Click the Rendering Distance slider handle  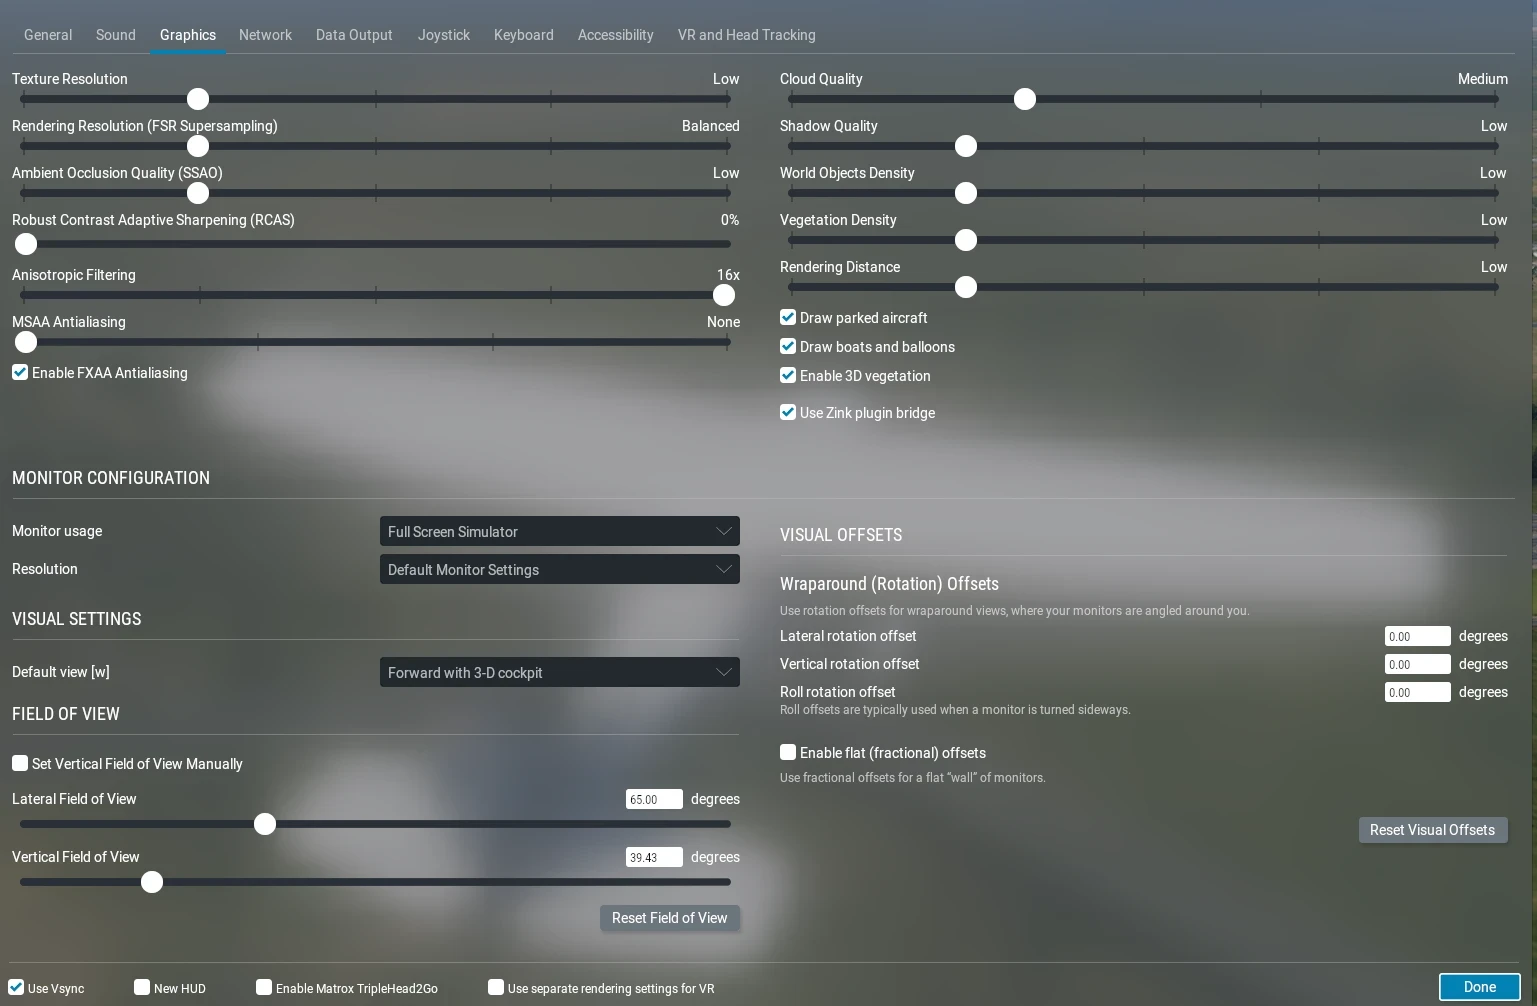coord(966,287)
